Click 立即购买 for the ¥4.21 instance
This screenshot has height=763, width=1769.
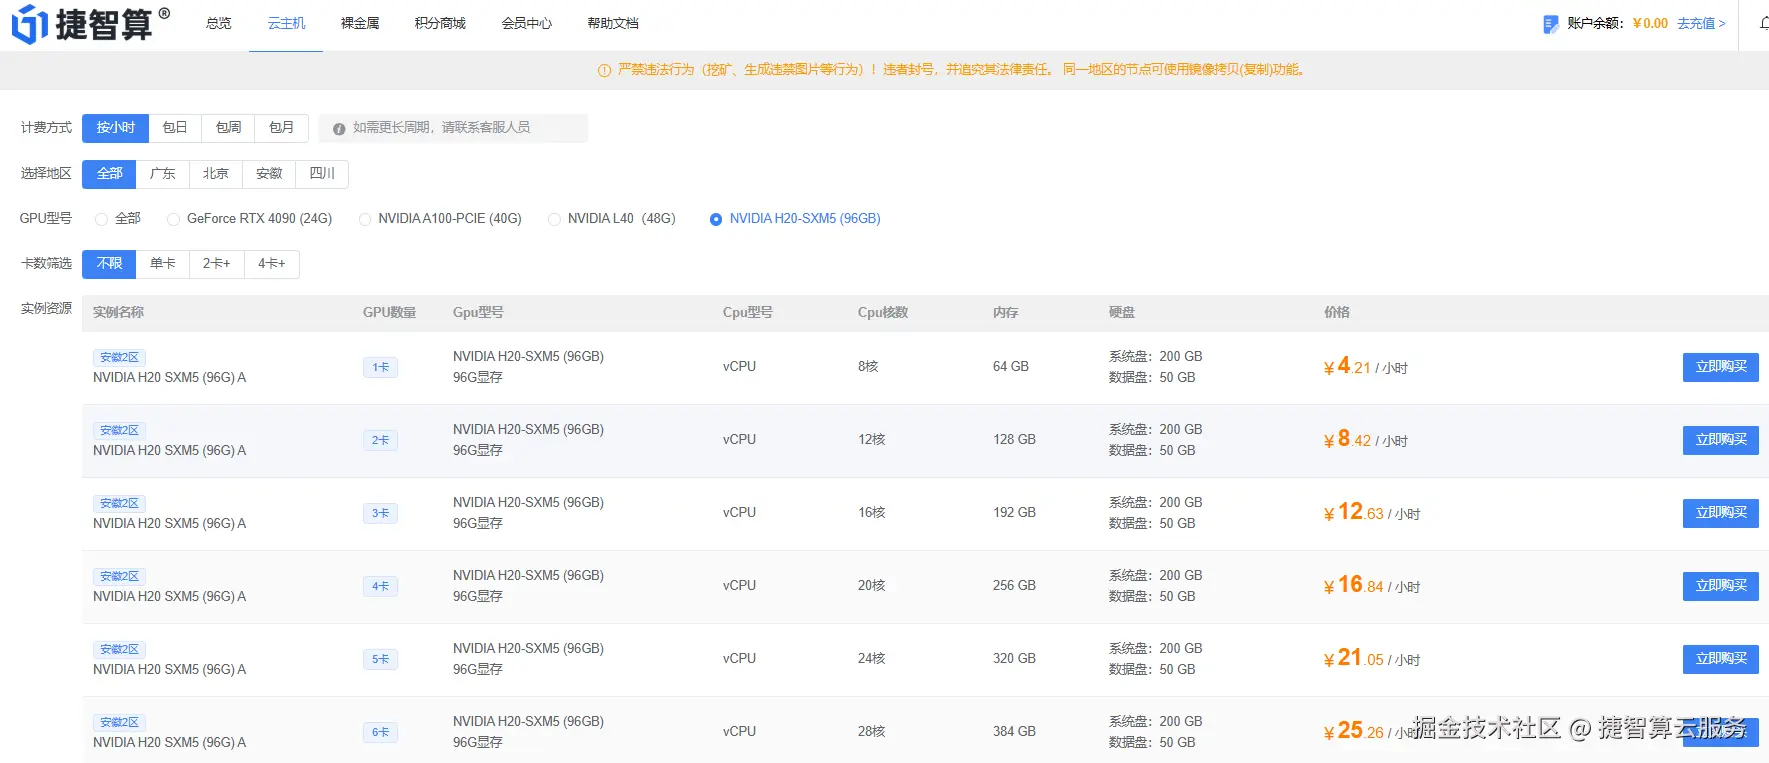click(x=1720, y=367)
